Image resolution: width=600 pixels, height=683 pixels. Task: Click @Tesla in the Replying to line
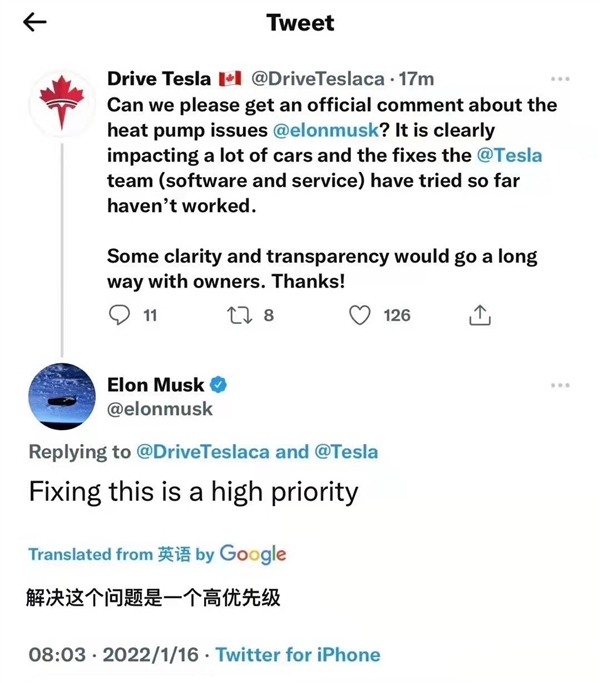point(346,452)
